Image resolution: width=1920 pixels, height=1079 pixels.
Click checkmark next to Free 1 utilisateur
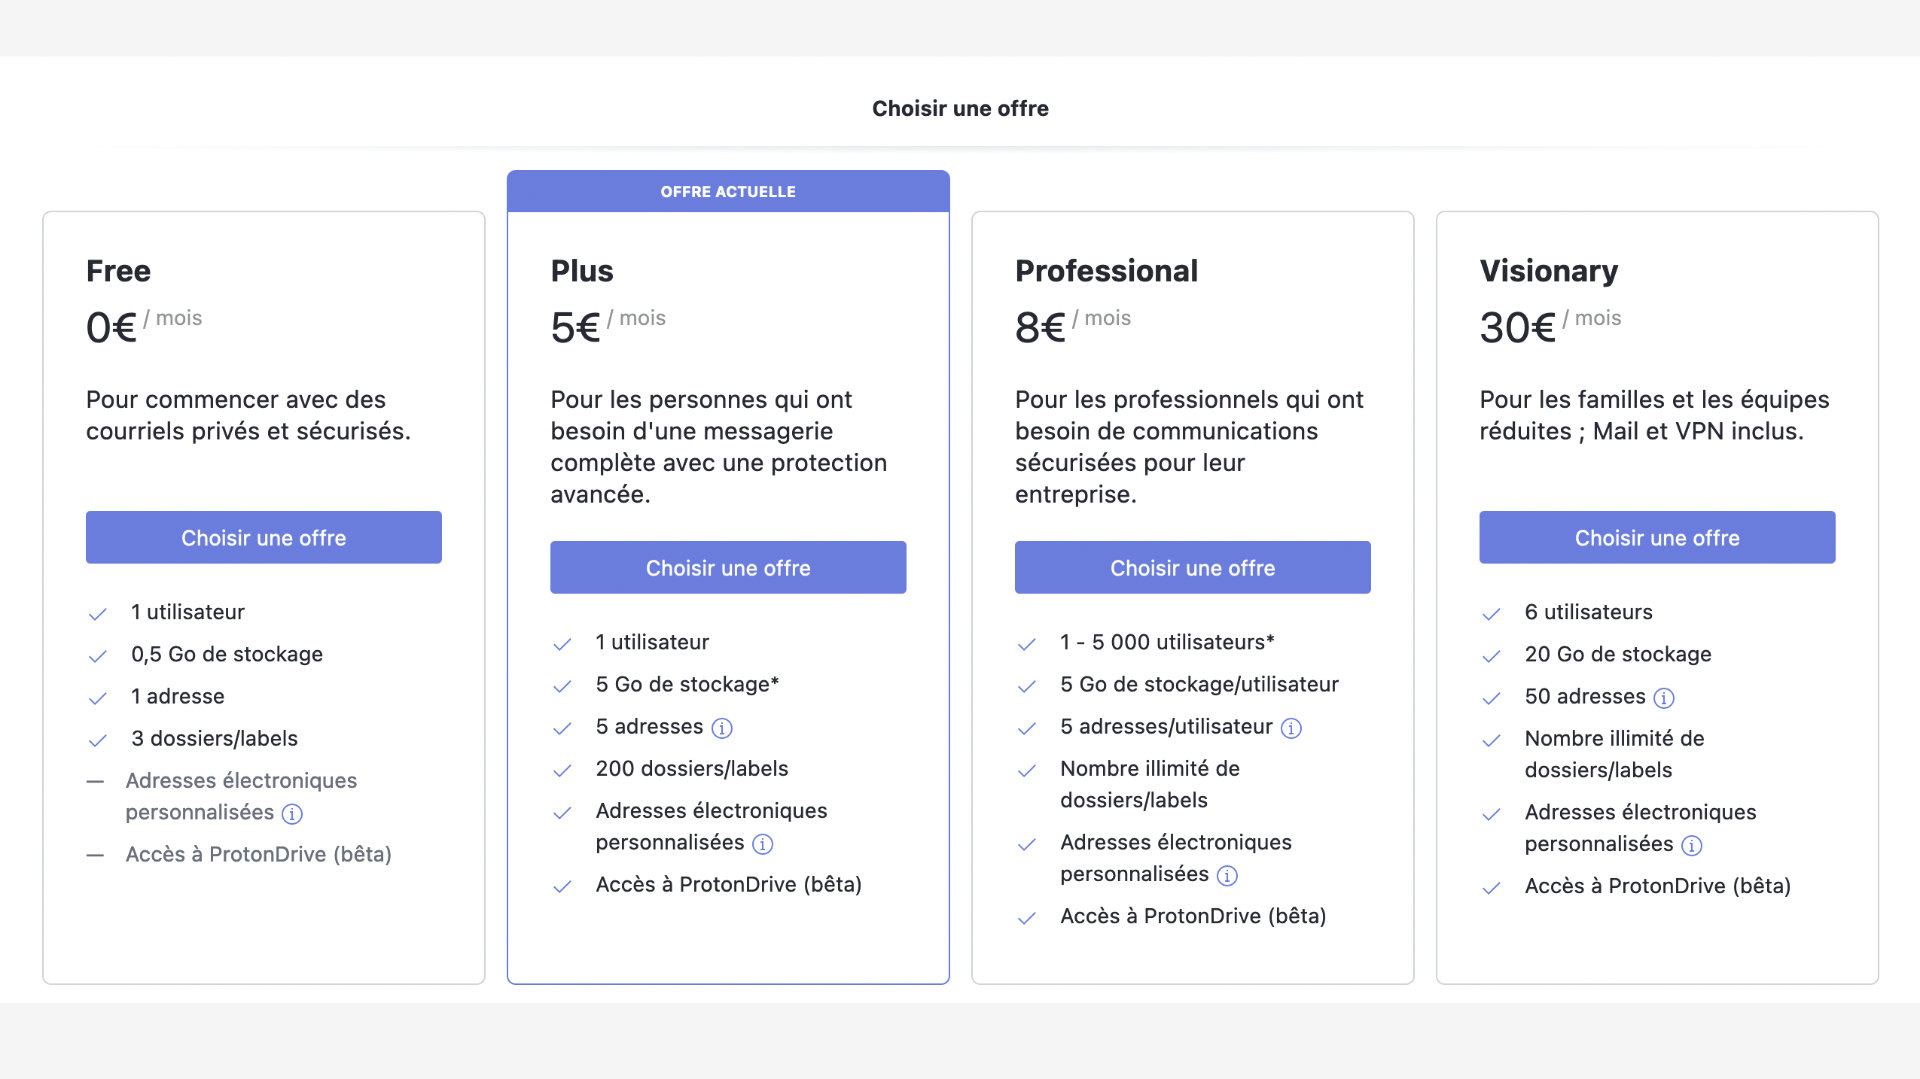[x=97, y=614]
